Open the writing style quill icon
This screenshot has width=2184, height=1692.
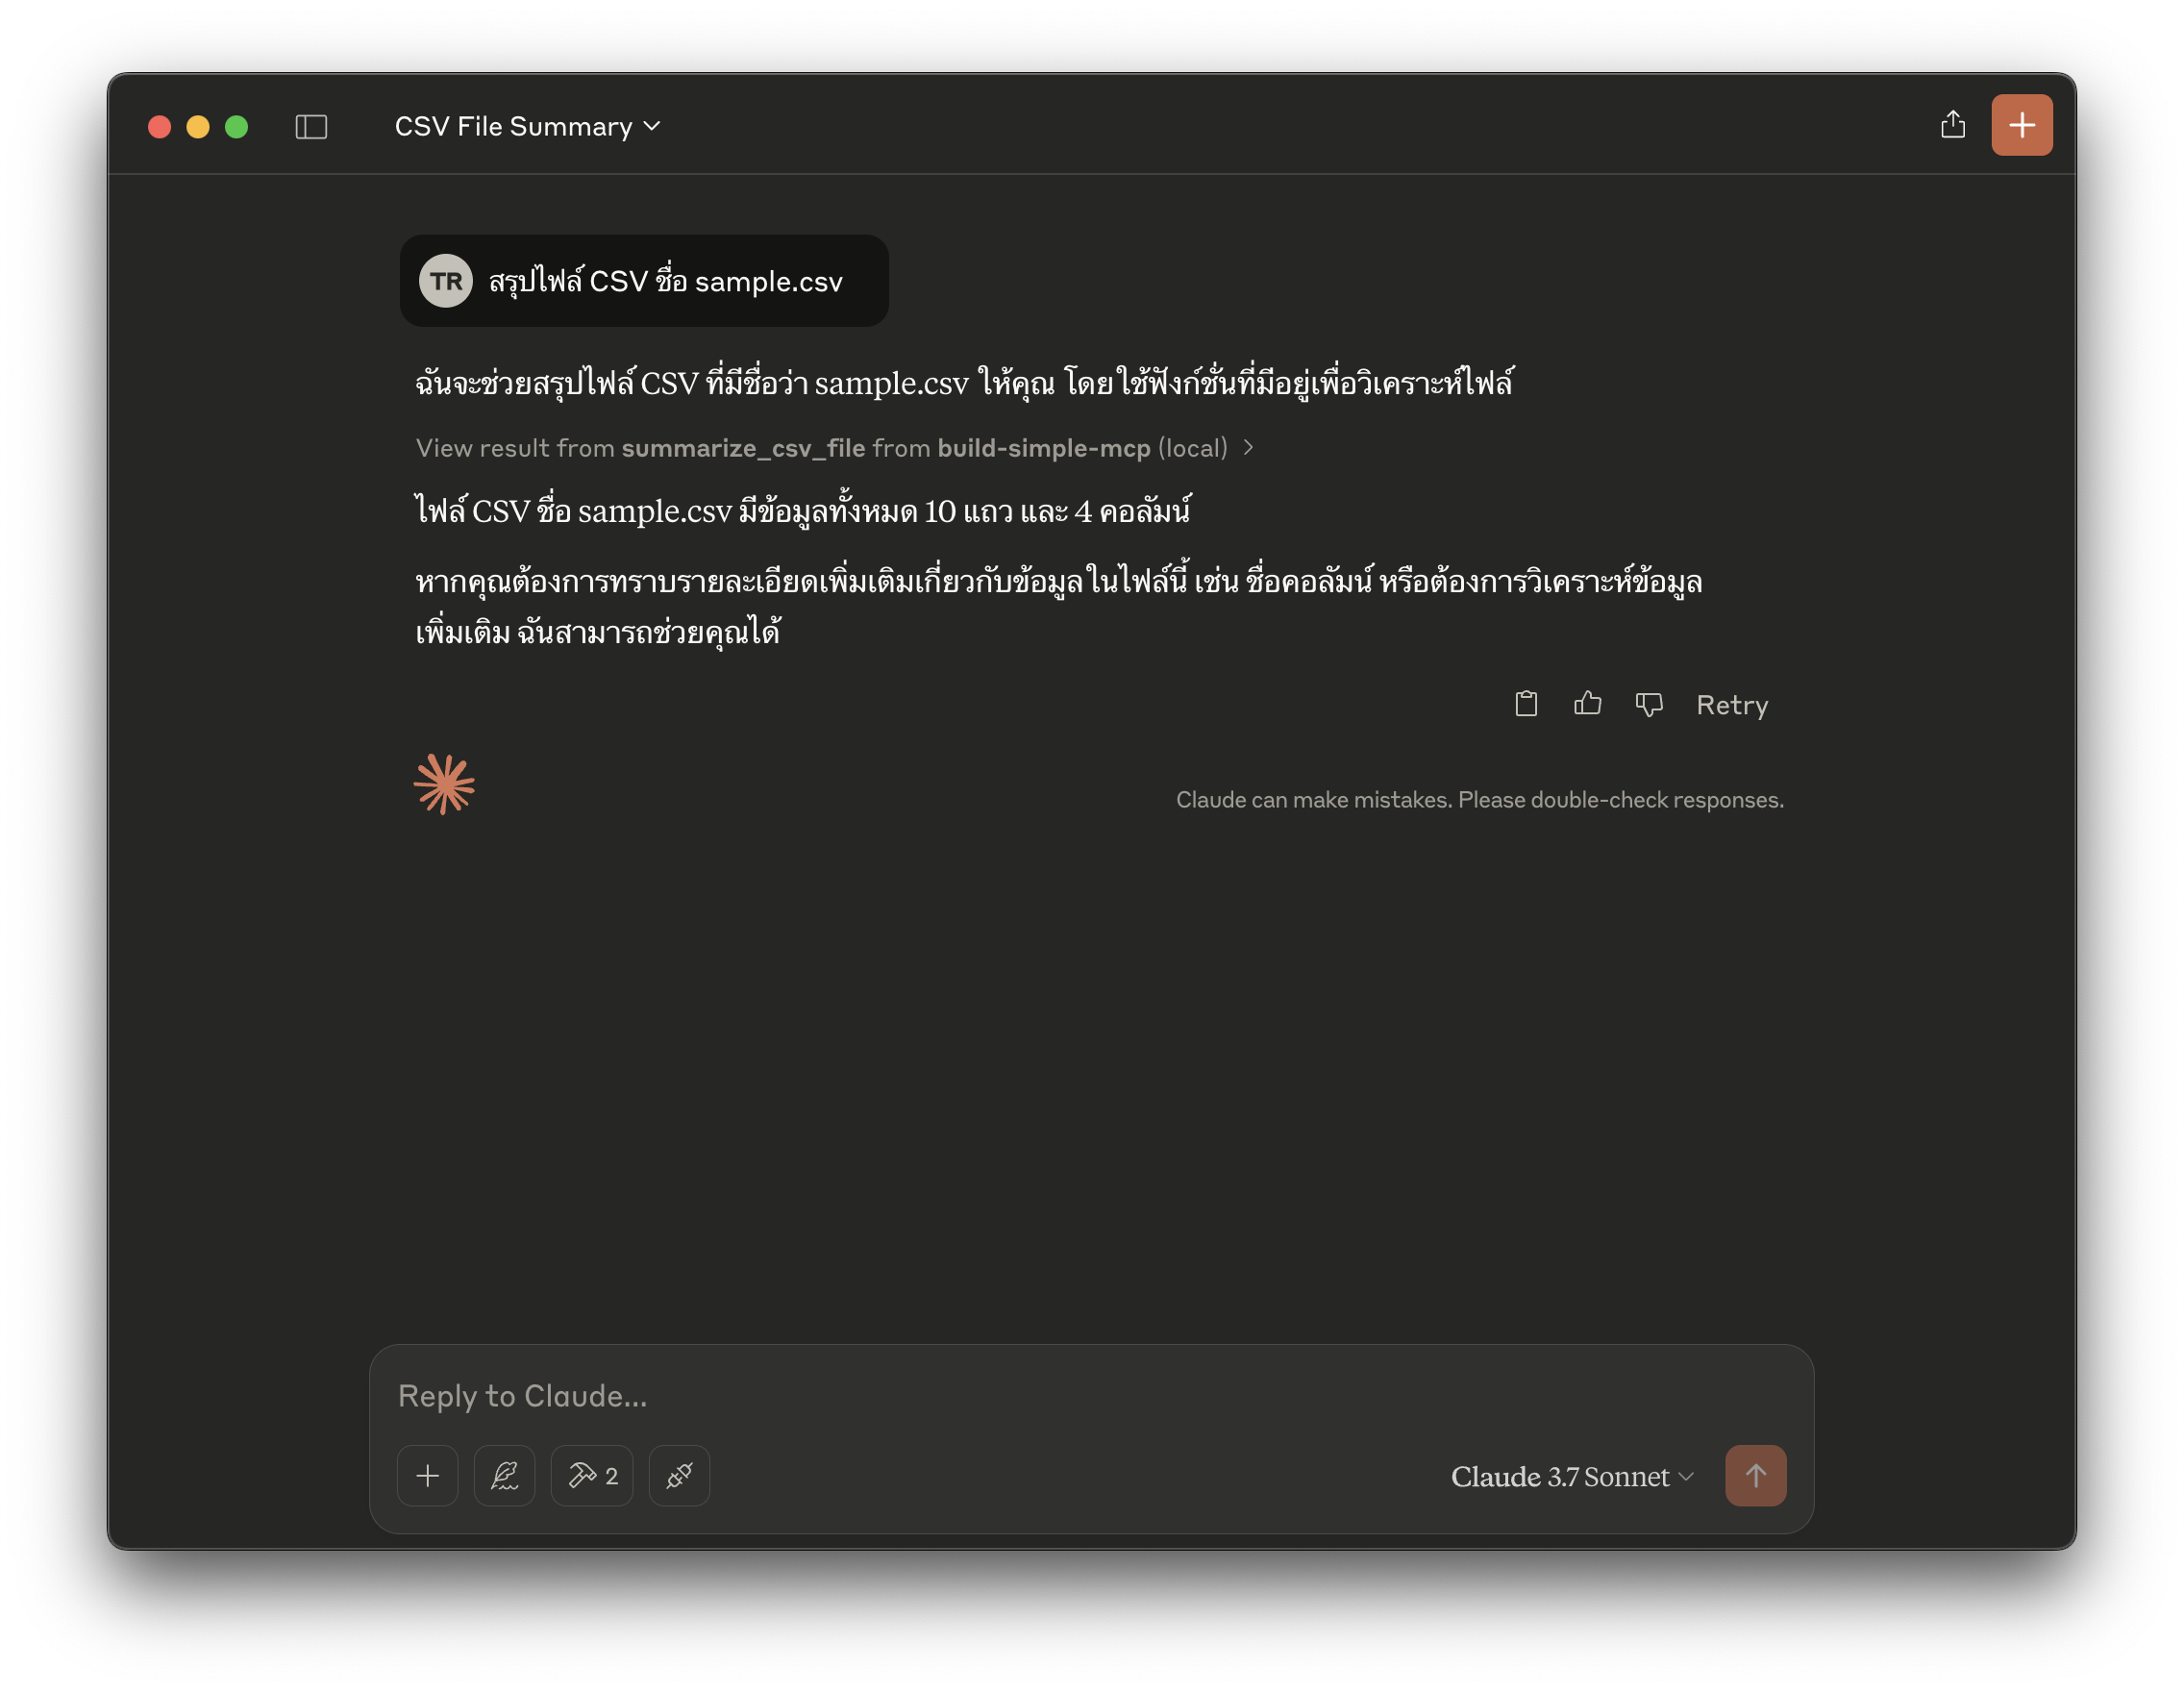(x=504, y=1475)
